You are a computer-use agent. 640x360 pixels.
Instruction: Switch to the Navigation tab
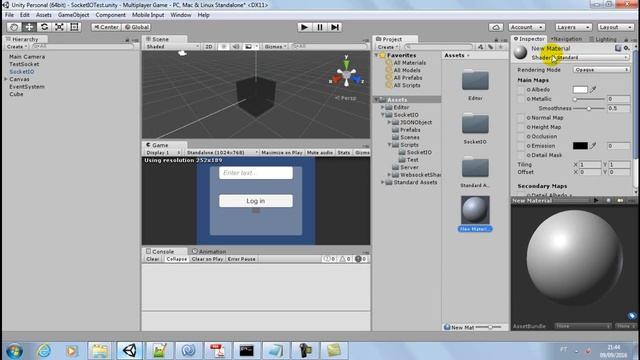[x=567, y=39]
